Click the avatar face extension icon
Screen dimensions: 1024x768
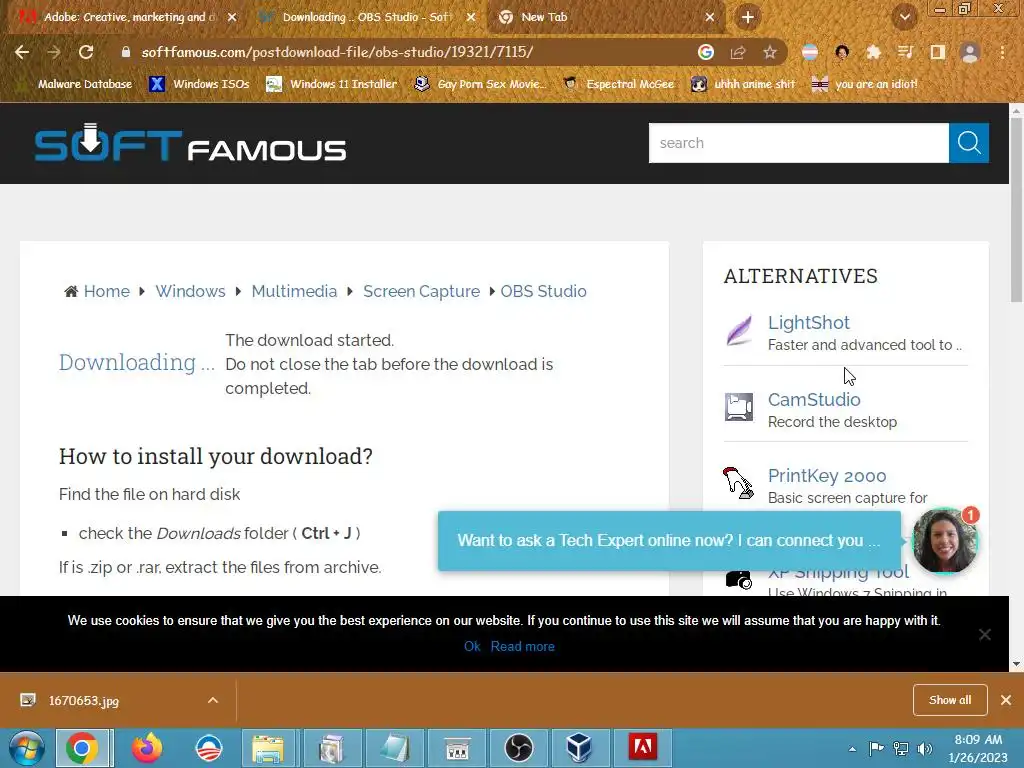point(842,52)
